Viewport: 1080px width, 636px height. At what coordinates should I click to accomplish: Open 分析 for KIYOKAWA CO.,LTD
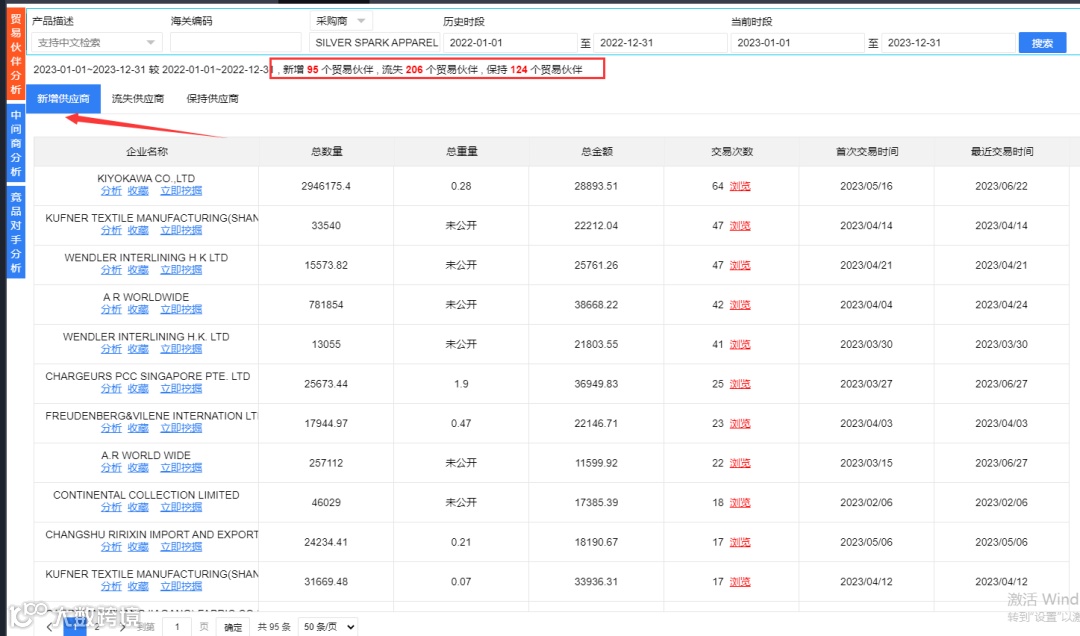(111, 190)
